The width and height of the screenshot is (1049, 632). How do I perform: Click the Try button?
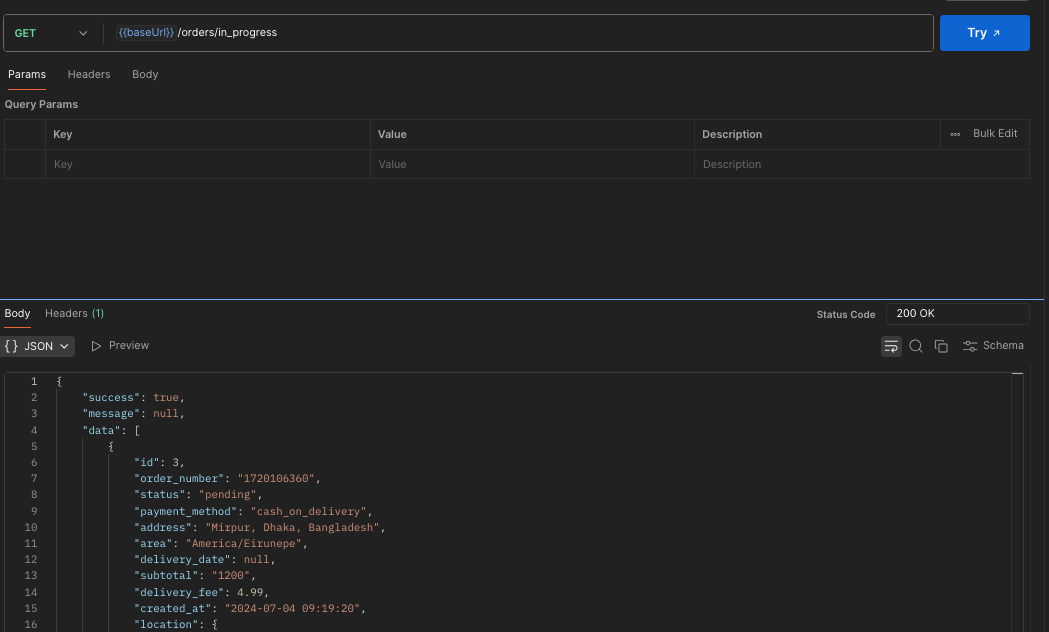984,33
